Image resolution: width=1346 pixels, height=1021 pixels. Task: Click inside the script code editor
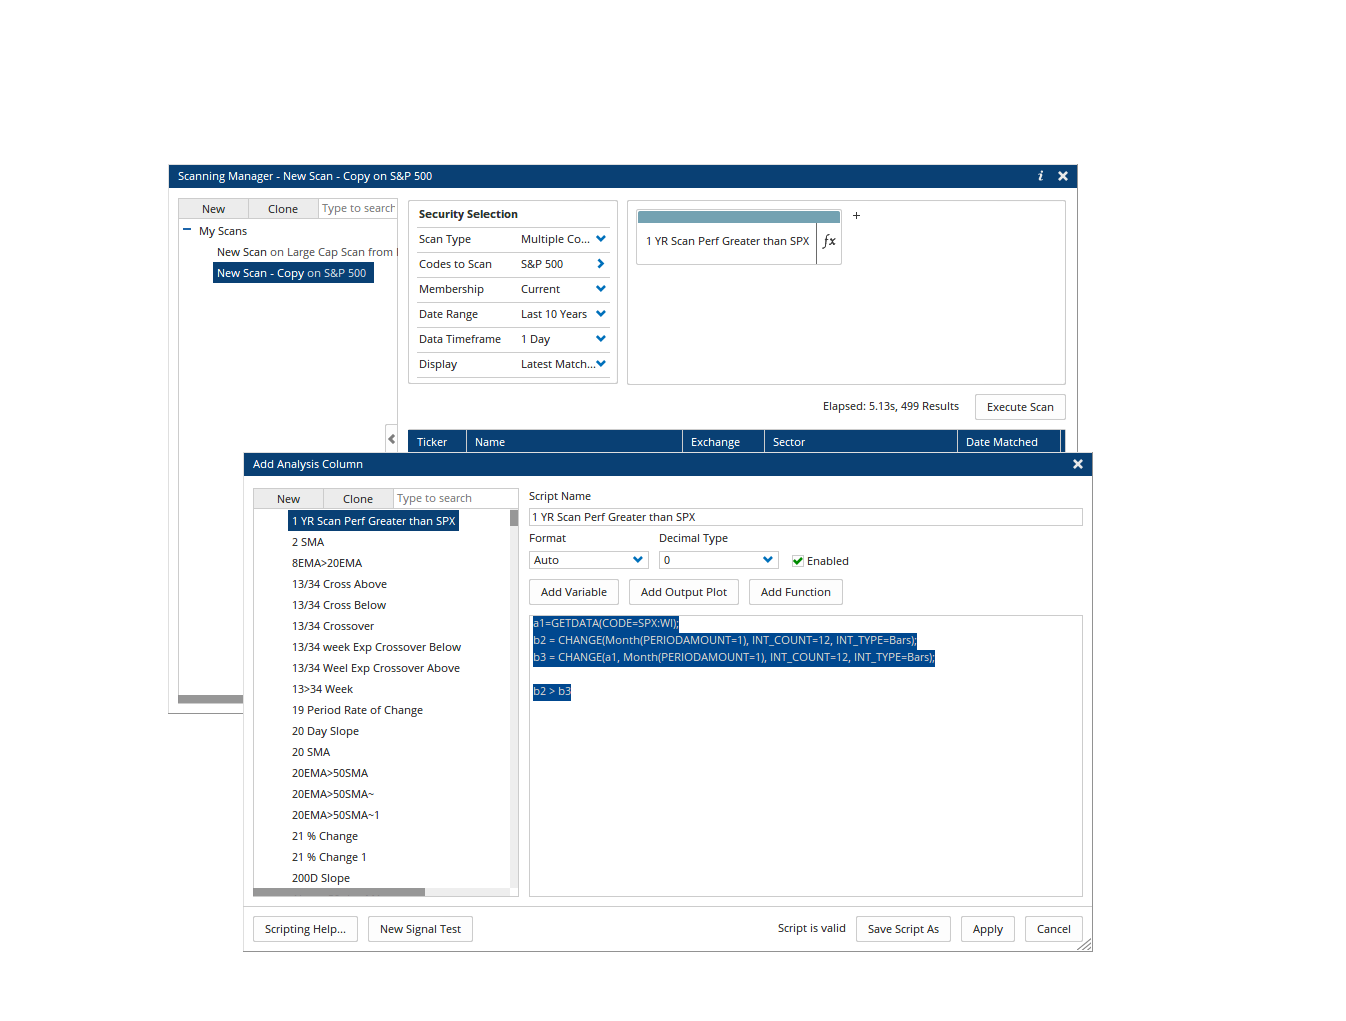pyautogui.click(x=805, y=755)
